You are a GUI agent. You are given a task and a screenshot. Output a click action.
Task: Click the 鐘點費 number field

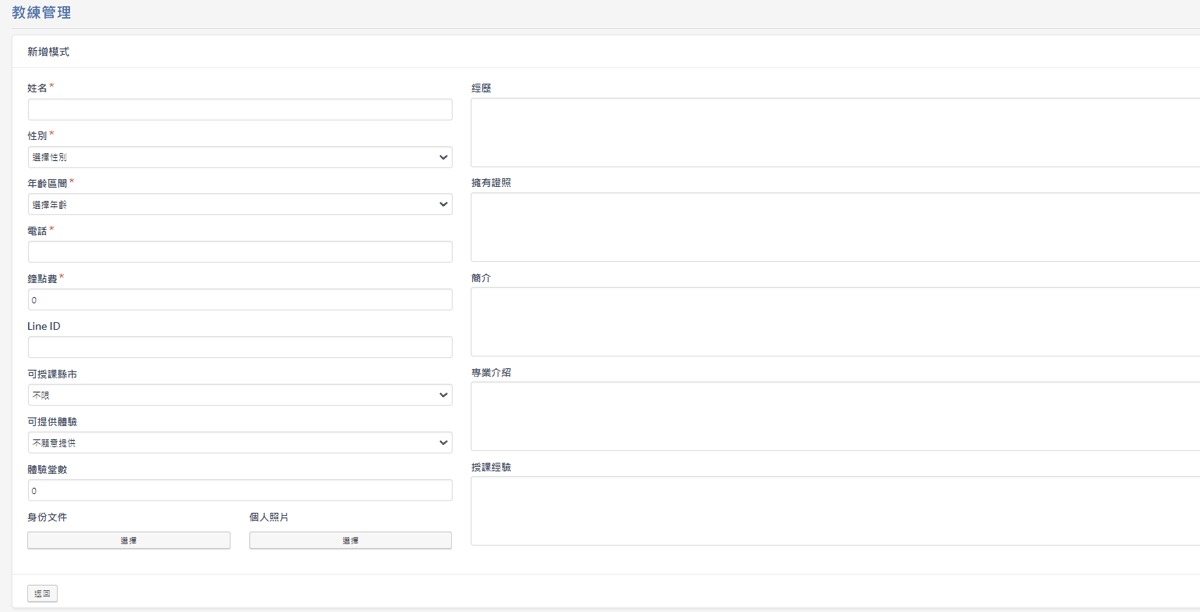[x=240, y=300]
